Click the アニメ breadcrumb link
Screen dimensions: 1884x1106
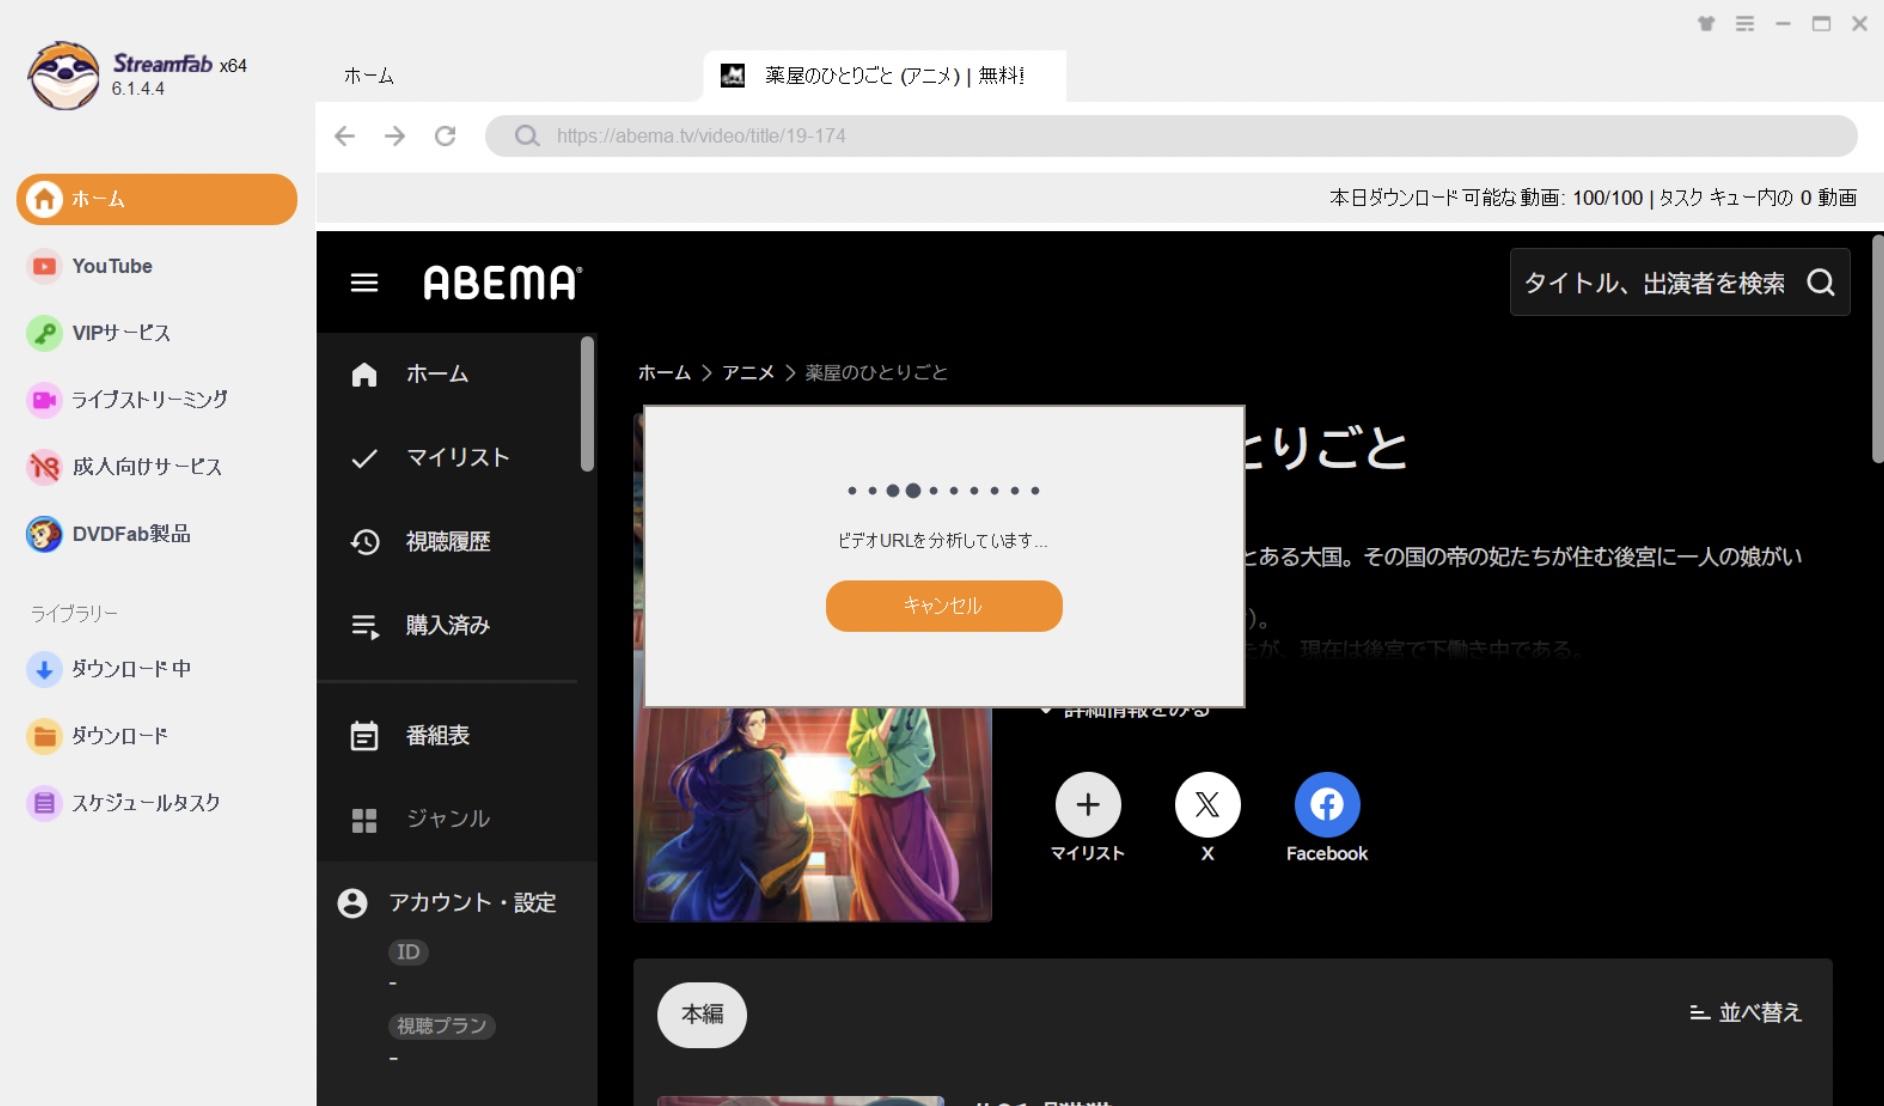748,373
